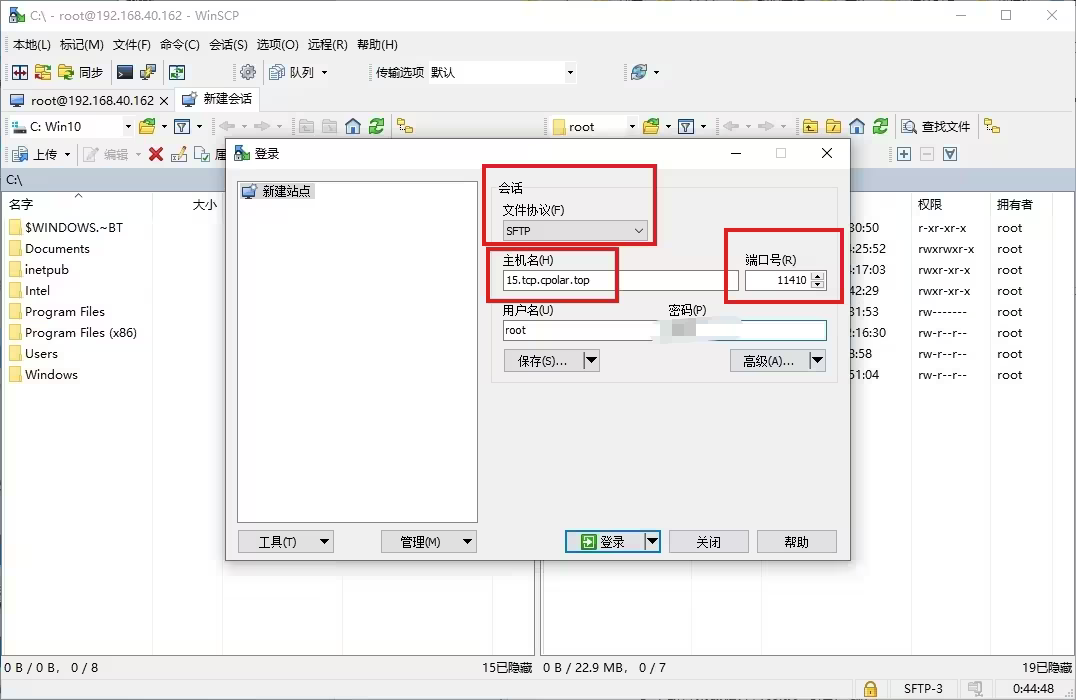1076x700 pixels.
Task: Close the root@192.168.40.162 session tab
Action: (x=164, y=101)
